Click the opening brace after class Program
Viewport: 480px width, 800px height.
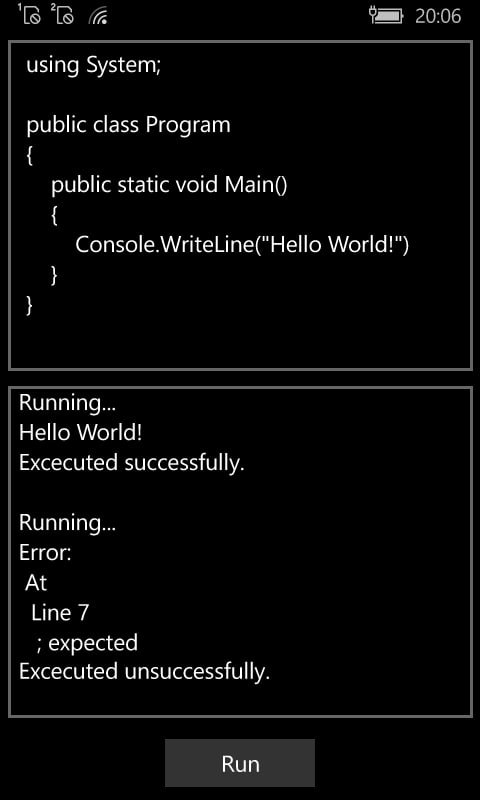coord(30,155)
